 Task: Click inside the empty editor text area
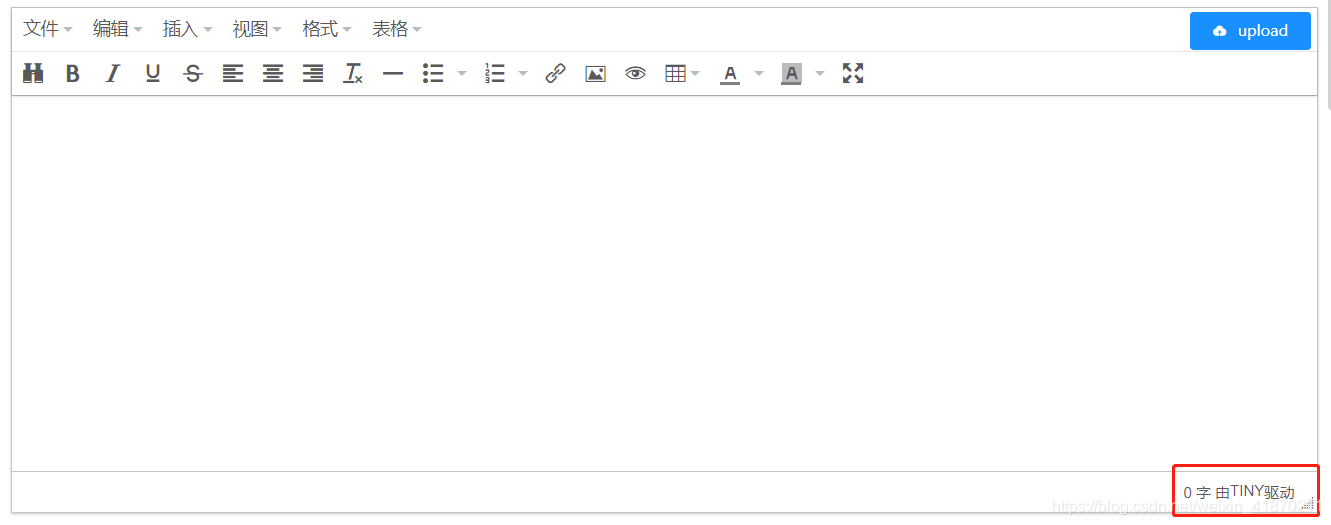pyautogui.click(x=664, y=283)
